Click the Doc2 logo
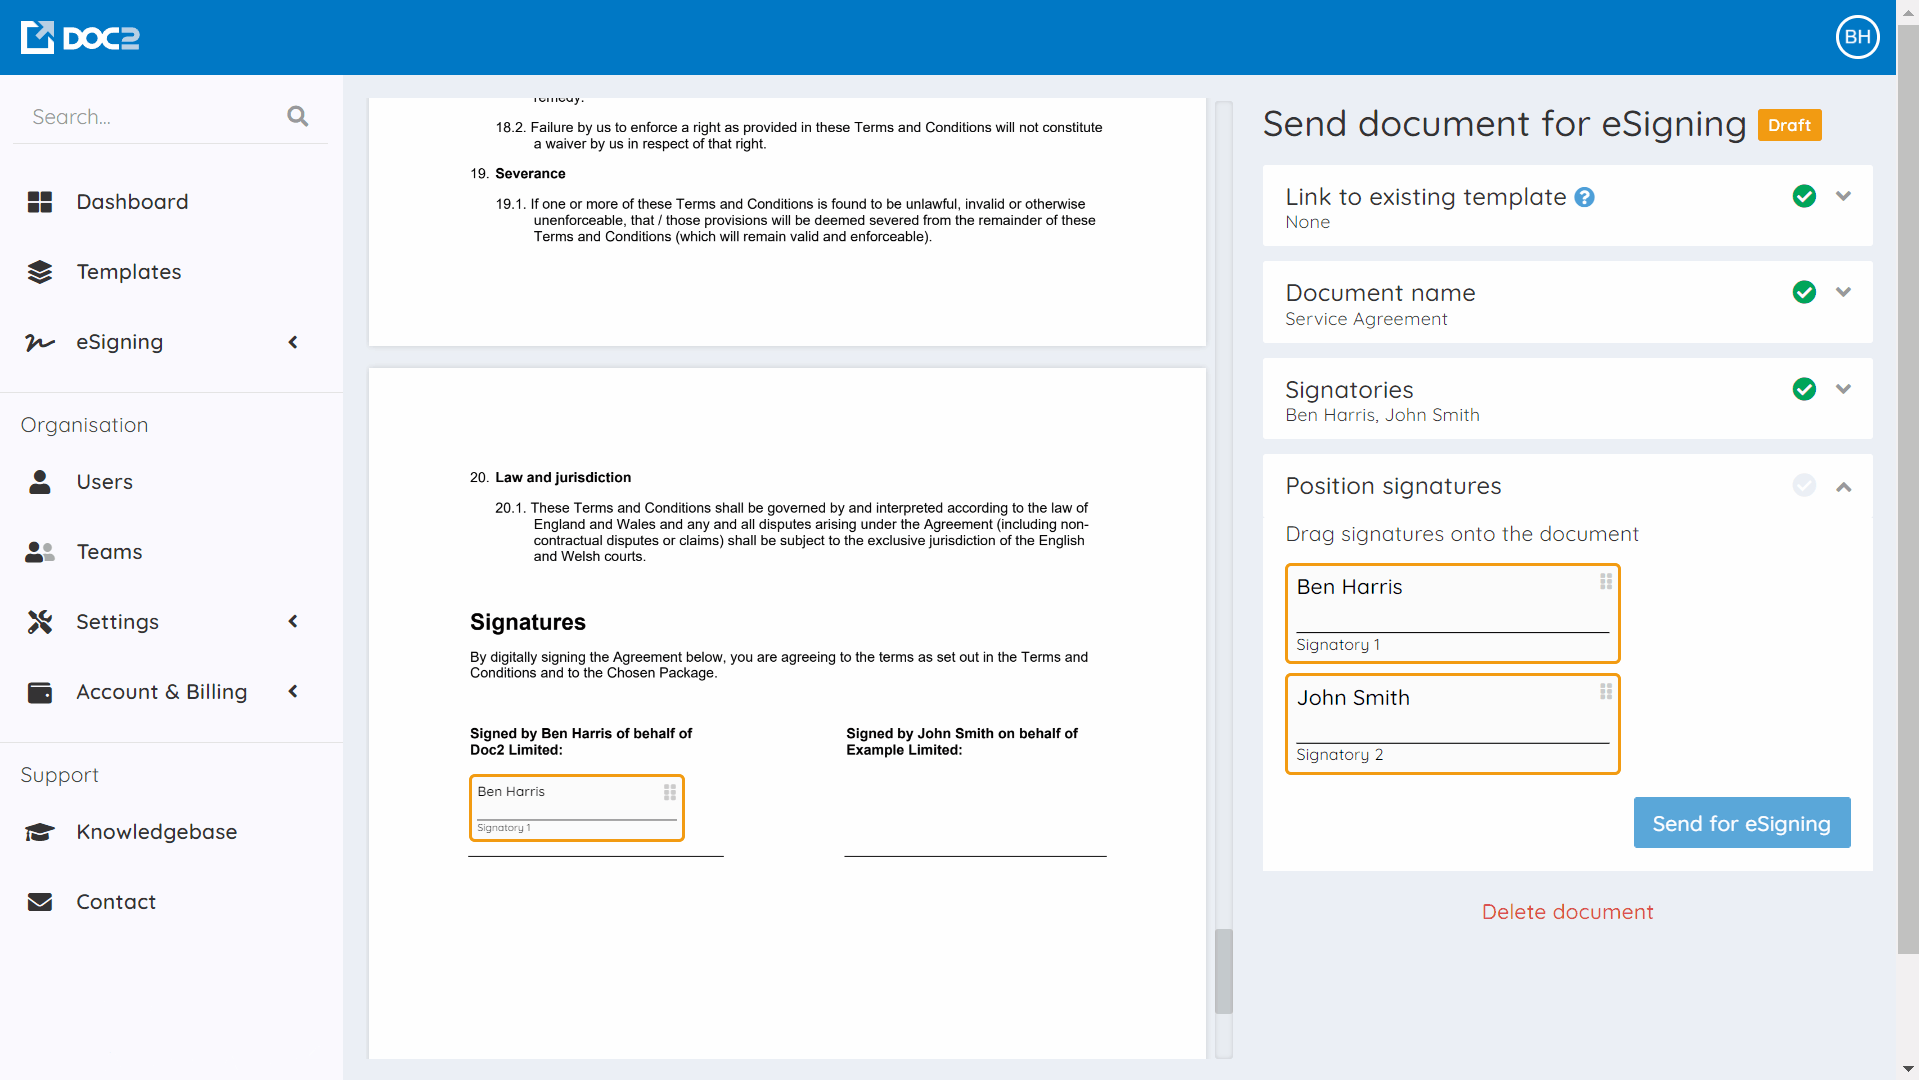Image resolution: width=1919 pixels, height=1080 pixels. [80, 37]
